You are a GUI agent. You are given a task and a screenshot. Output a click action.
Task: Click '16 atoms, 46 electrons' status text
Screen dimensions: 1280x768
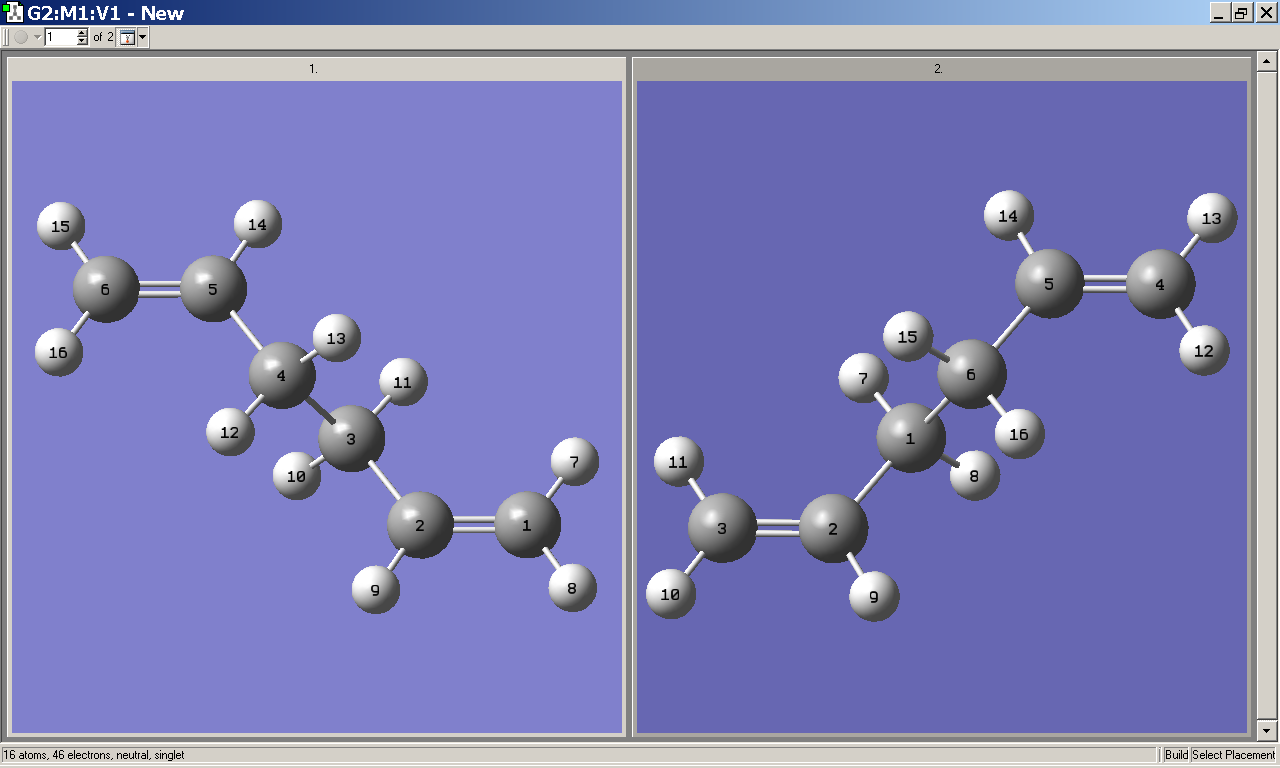pos(94,755)
